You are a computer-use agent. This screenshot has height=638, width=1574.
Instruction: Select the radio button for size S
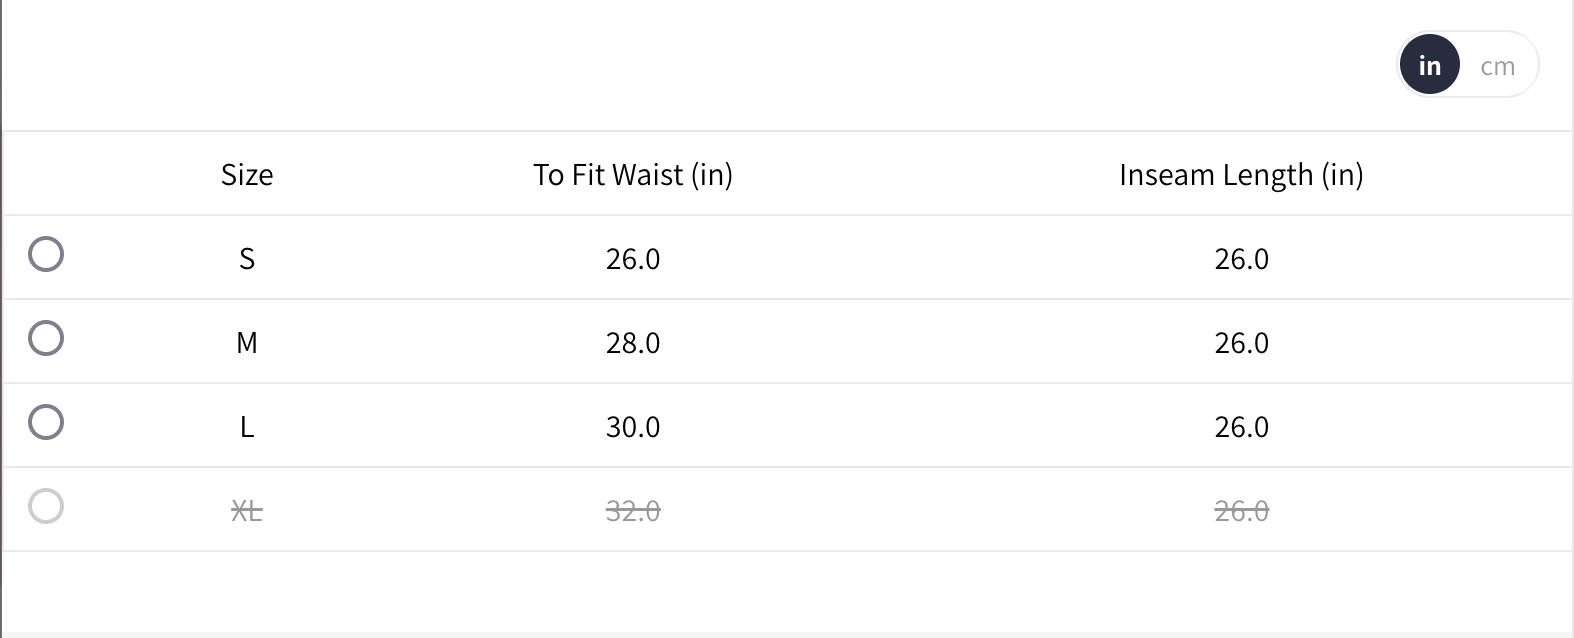pos(46,254)
